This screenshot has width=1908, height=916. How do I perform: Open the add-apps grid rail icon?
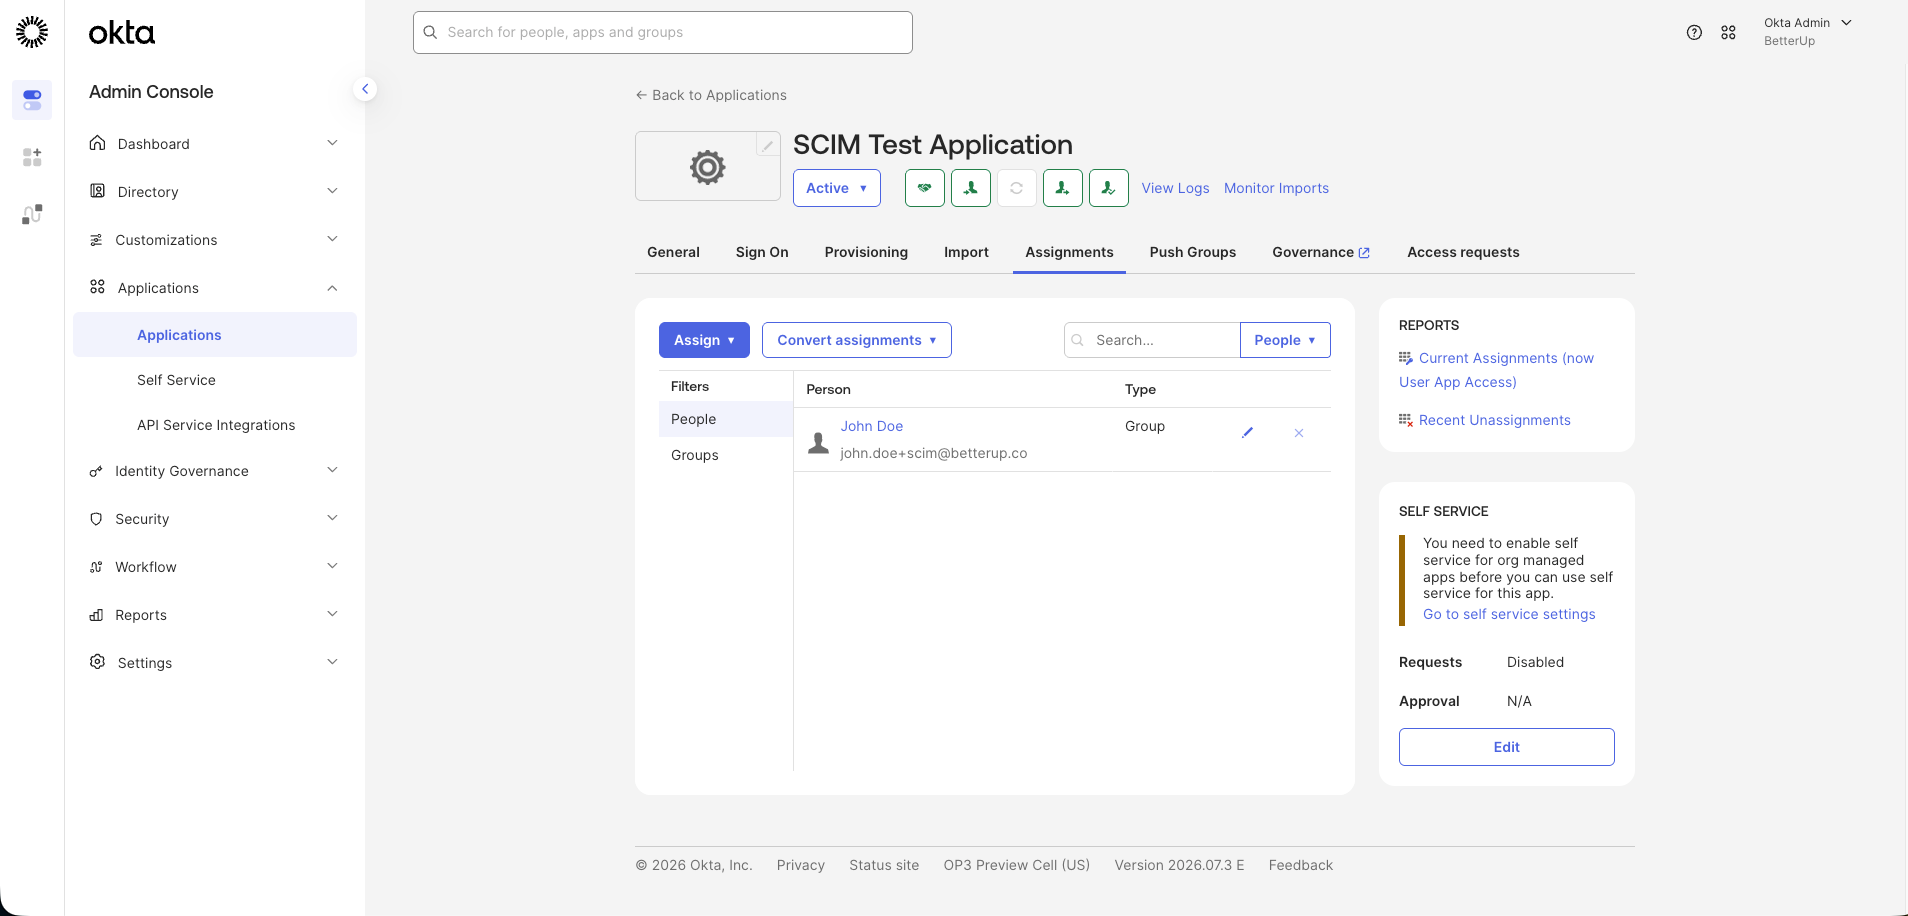[x=32, y=157]
